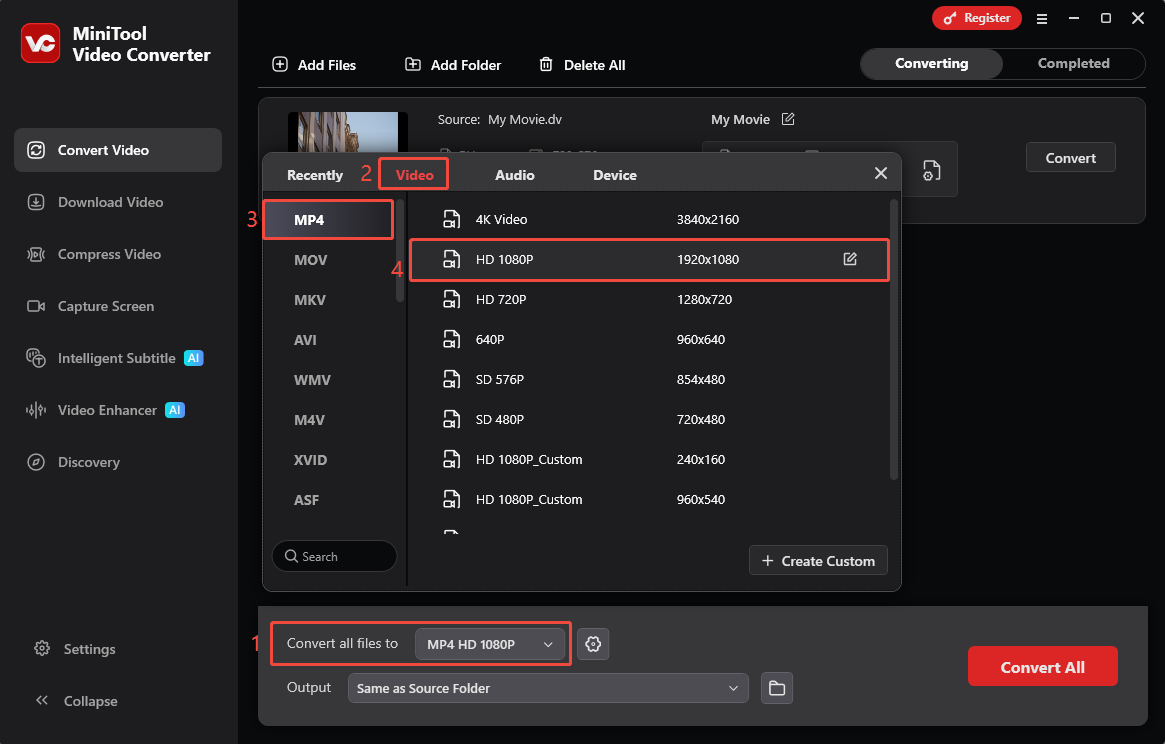The image size is (1165, 744).
Task: Click the file settings icon beside Convert
Action: click(x=932, y=171)
